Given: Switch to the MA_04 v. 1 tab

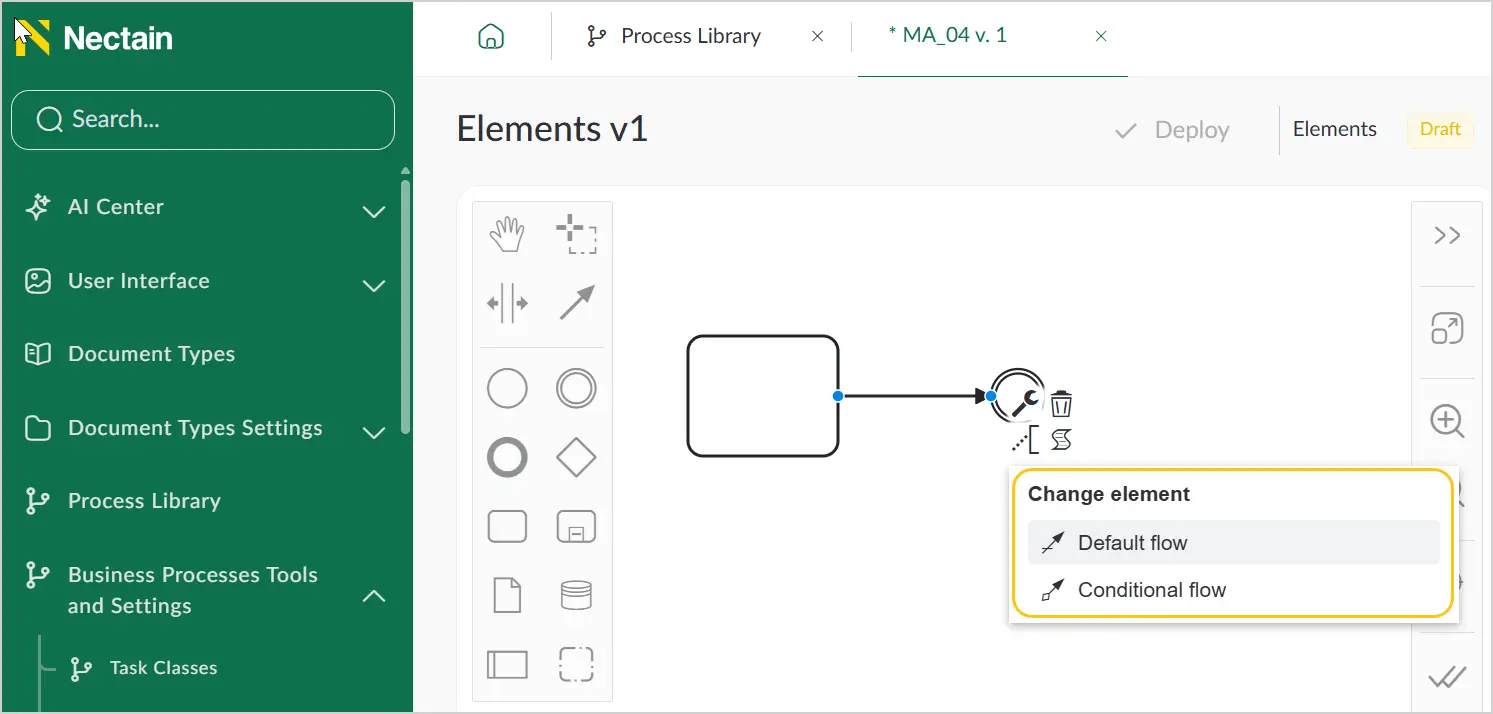Looking at the screenshot, I should click(x=947, y=36).
